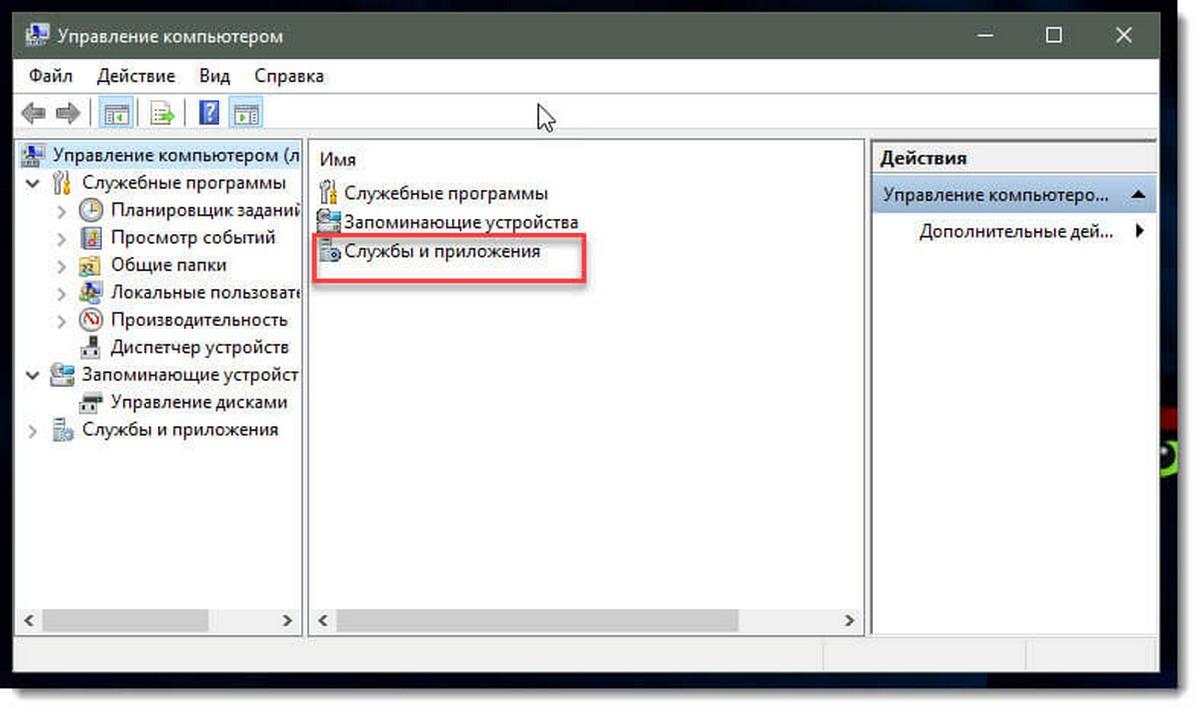The height and width of the screenshot is (711, 1200).
Task: Click the tree pane horizontal scrollbar thumb
Action: point(126,620)
